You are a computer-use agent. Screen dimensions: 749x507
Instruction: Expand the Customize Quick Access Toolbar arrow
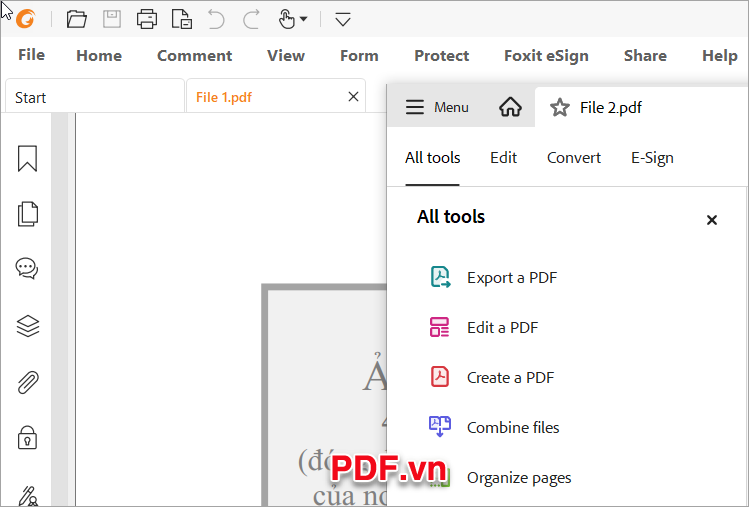(343, 20)
